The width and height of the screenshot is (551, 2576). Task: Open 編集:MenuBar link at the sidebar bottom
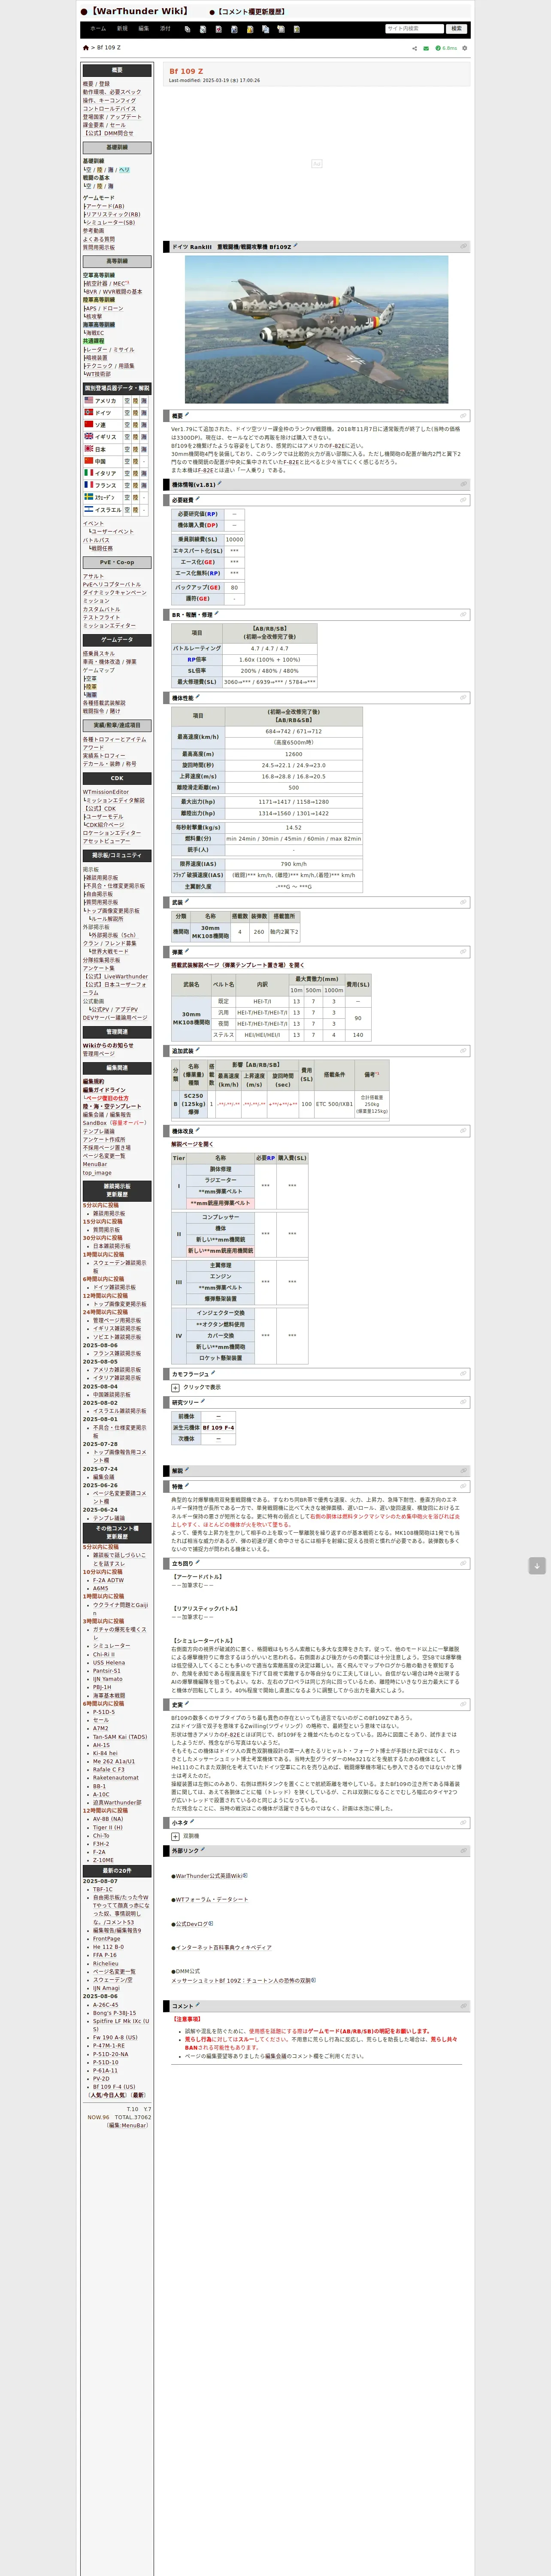pos(127,2126)
